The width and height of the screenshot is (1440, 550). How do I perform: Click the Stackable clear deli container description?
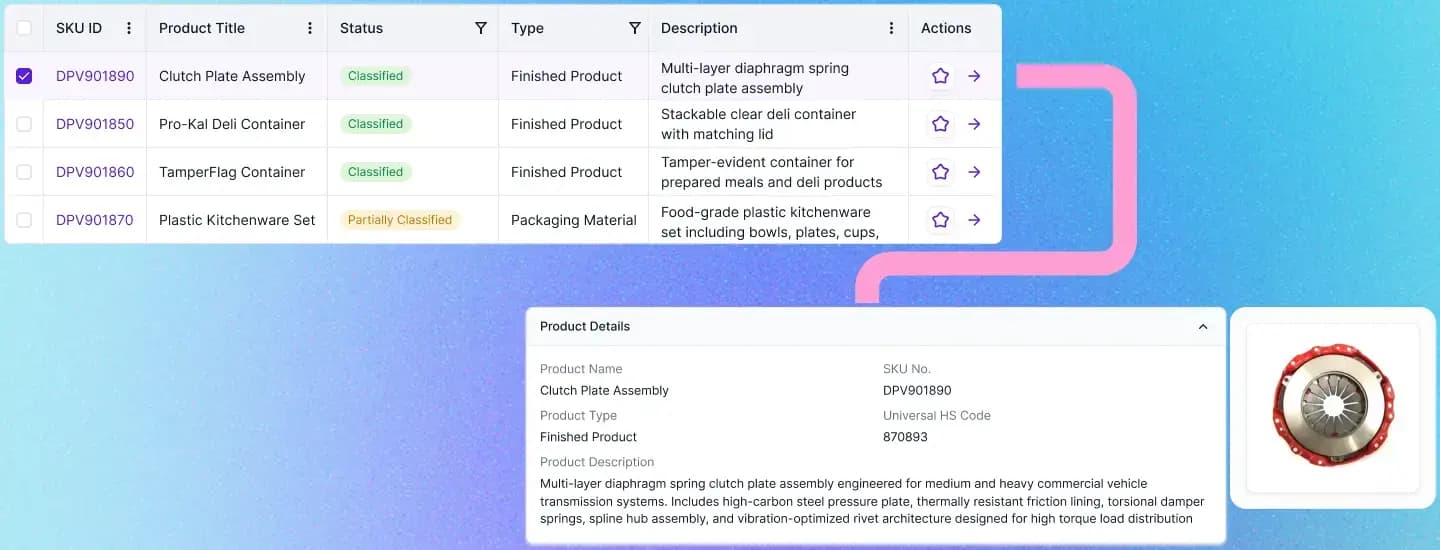(758, 124)
